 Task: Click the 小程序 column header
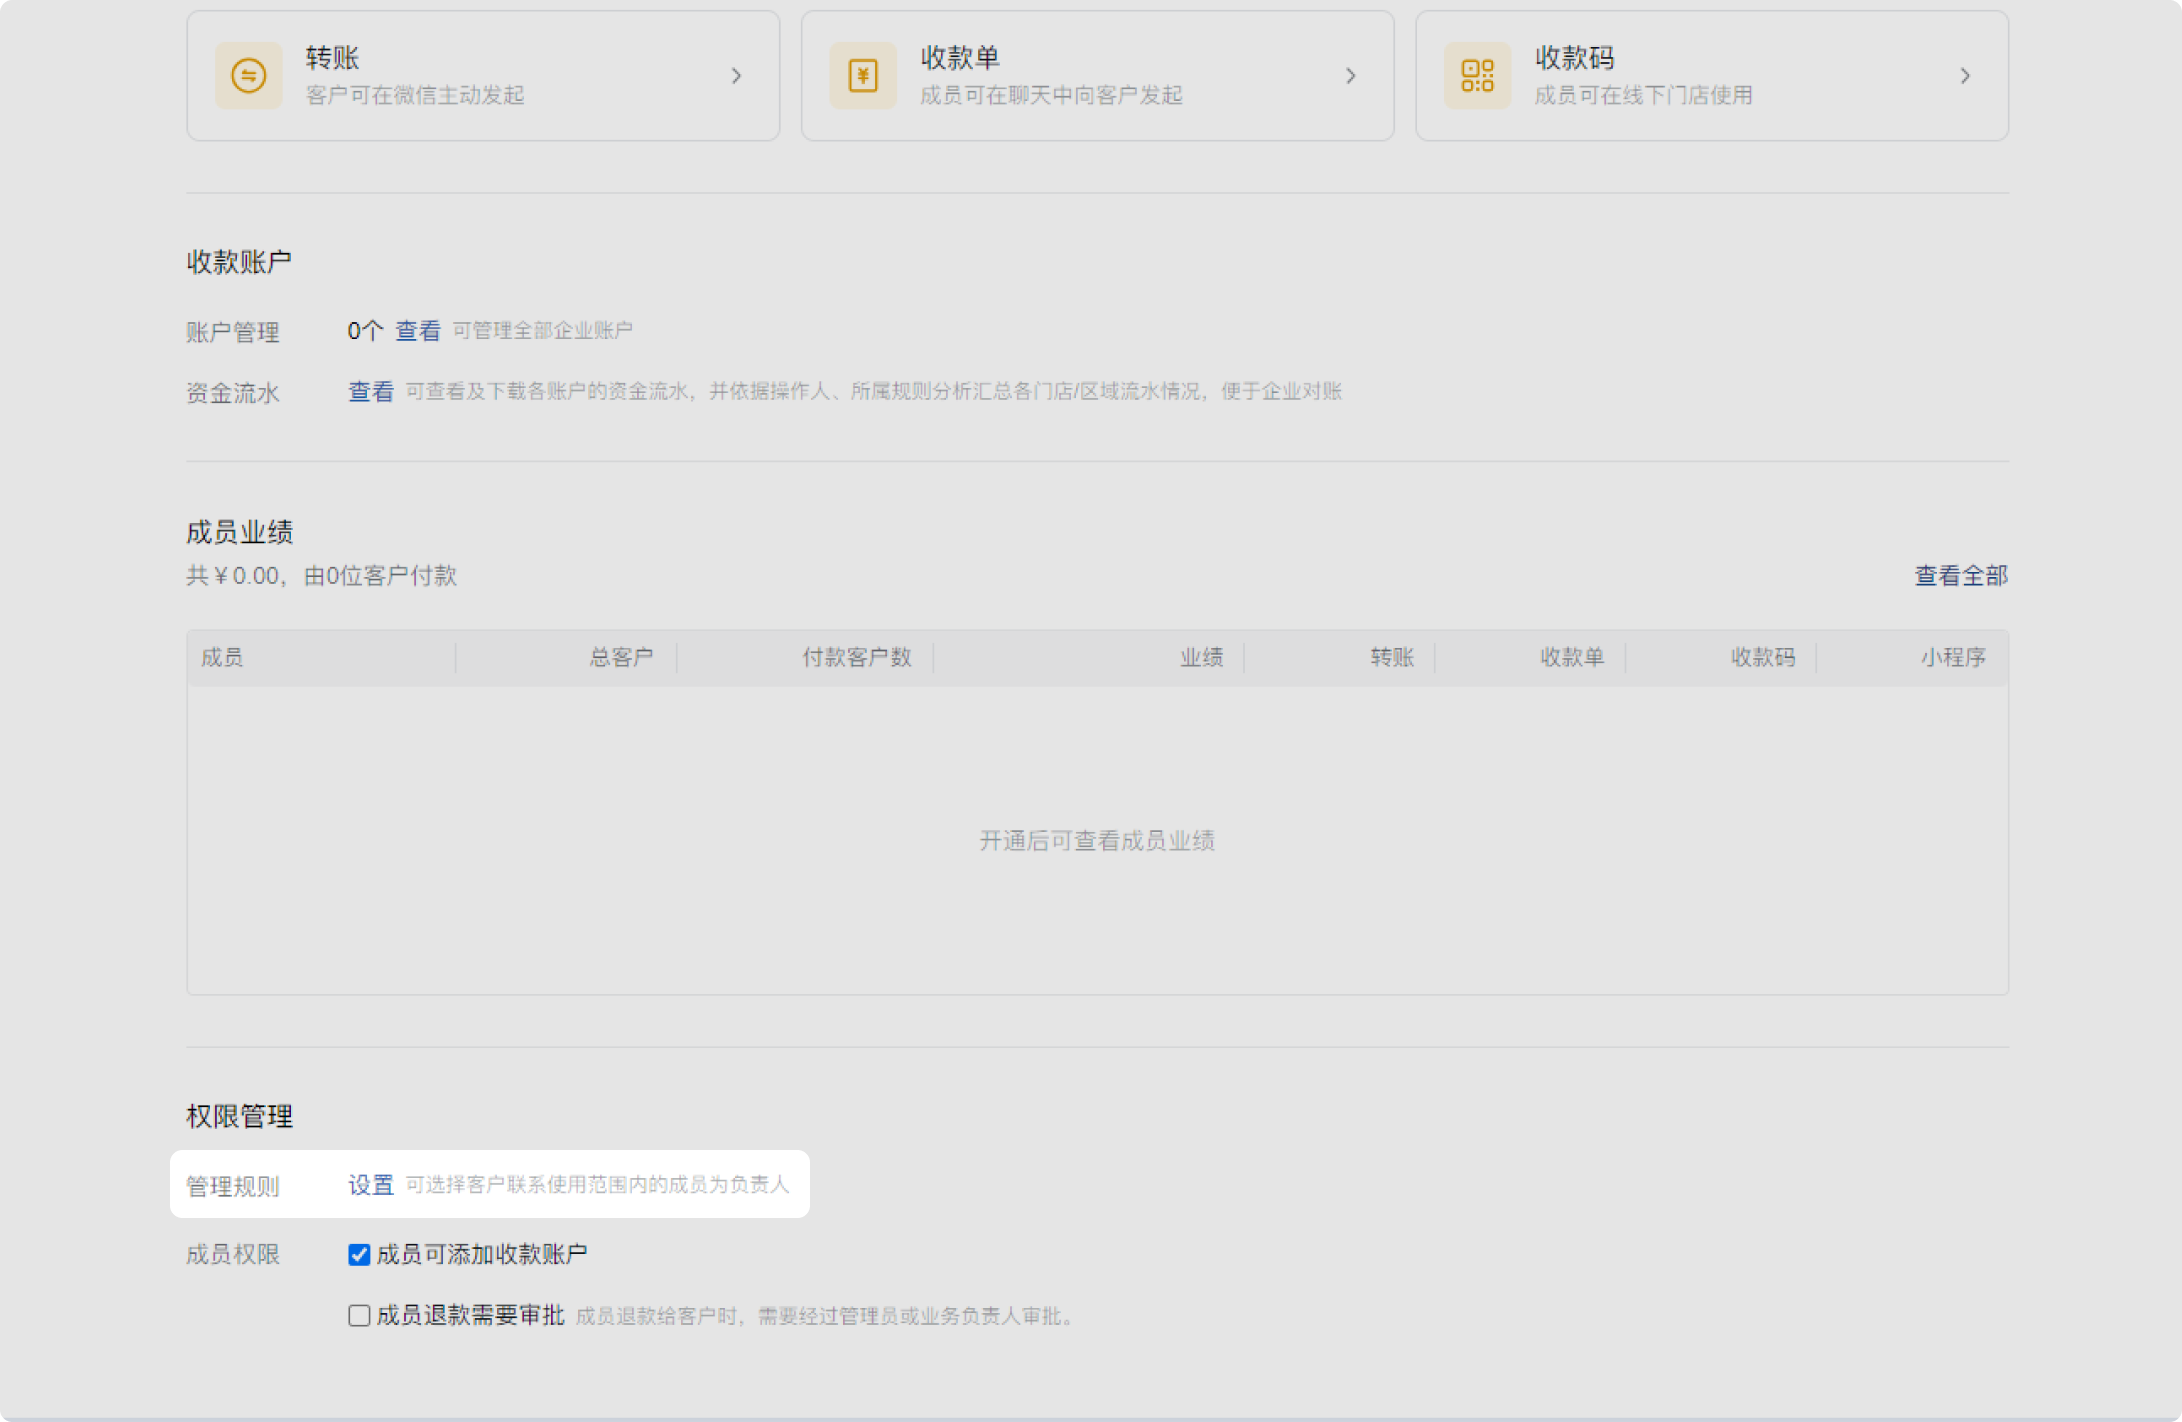(x=1952, y=657)
